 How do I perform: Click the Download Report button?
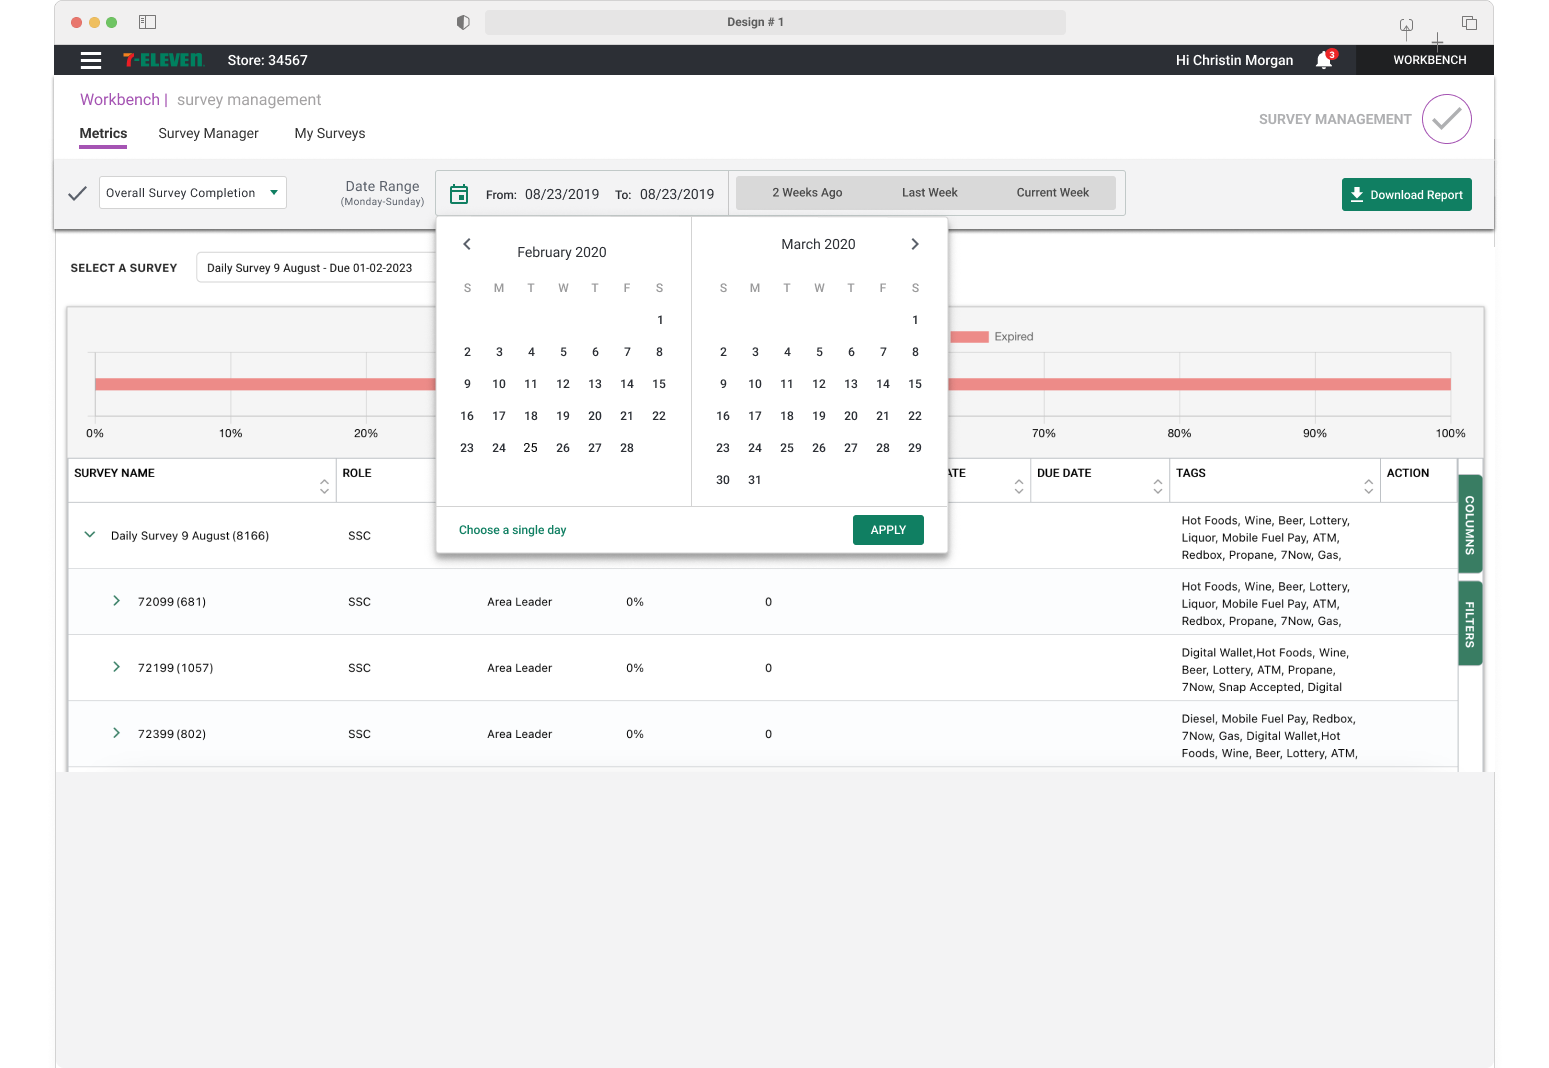pos(1406,195)
